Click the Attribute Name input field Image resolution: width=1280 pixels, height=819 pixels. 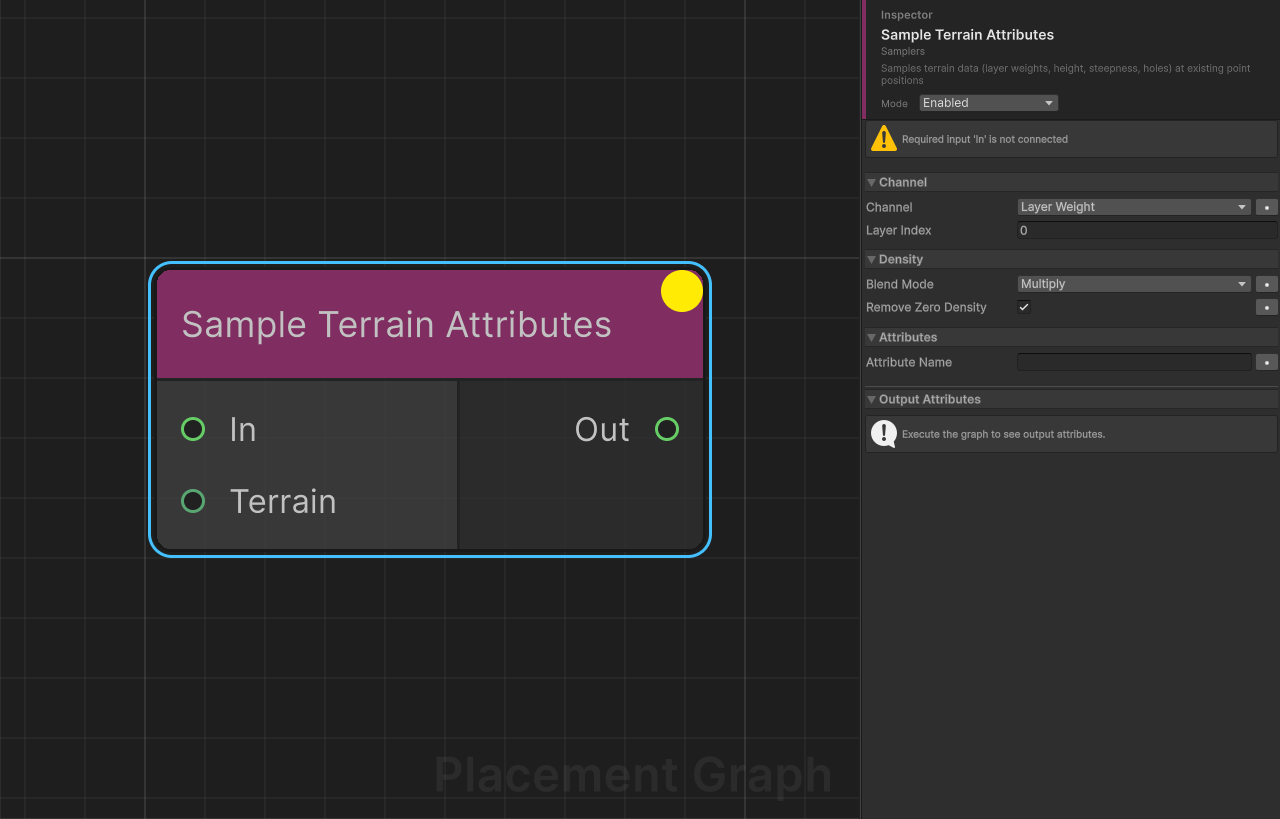coord(1134,362)
